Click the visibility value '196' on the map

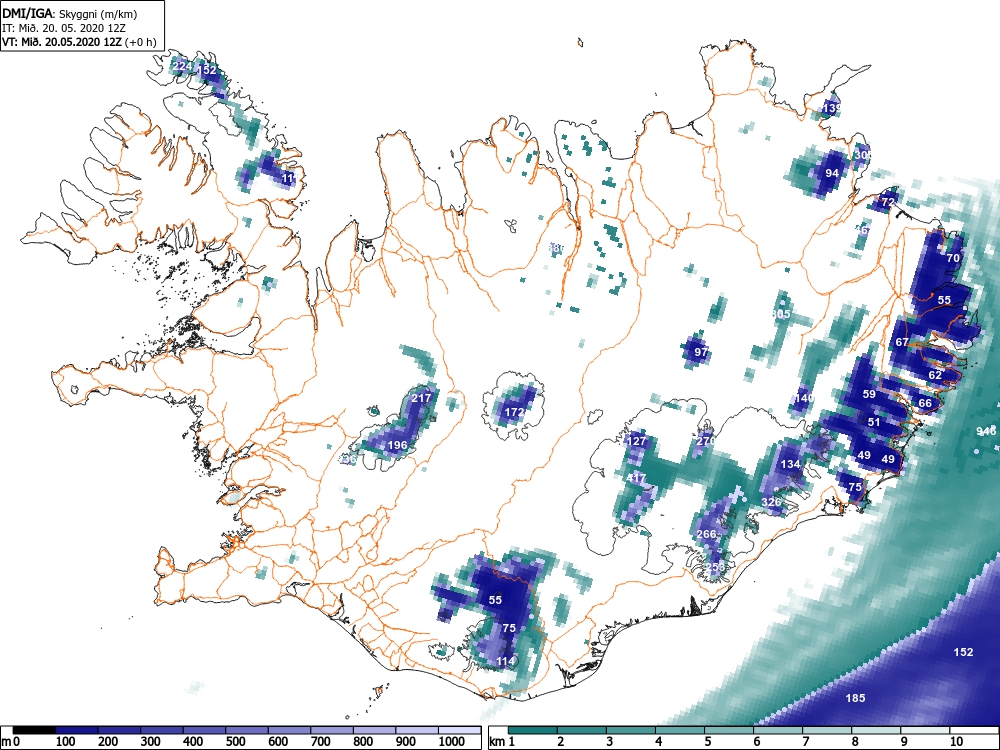397,445
